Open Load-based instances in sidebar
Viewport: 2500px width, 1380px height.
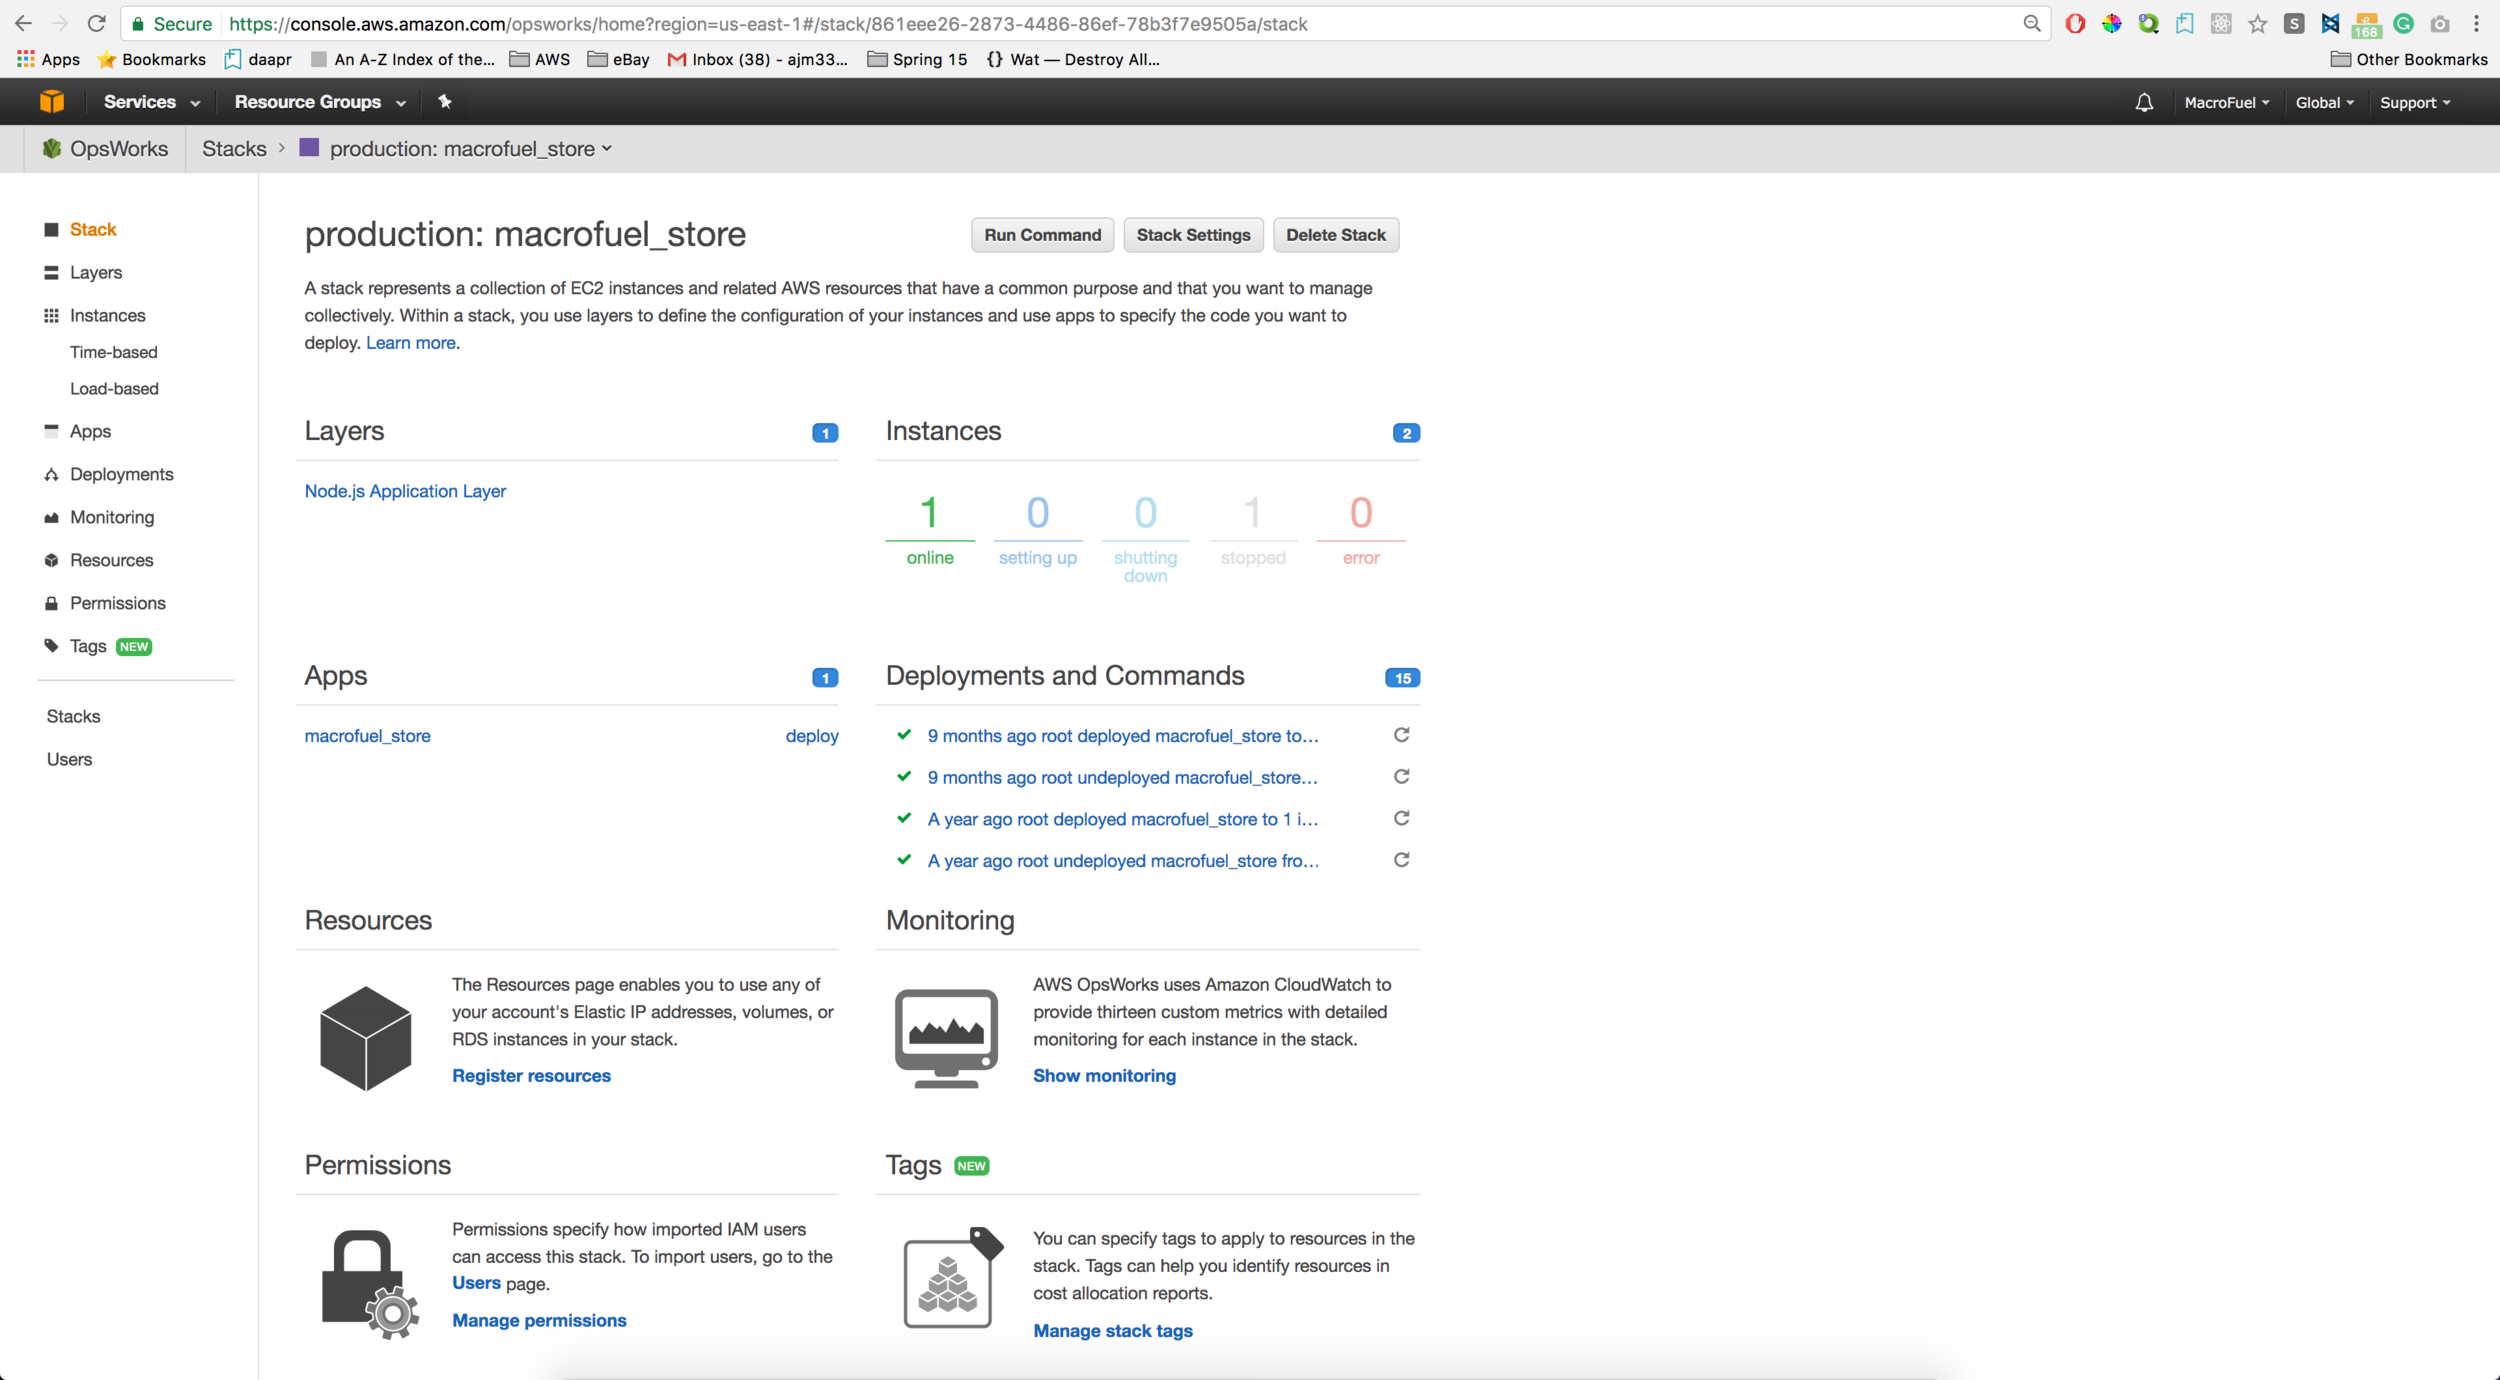point(114,388)
